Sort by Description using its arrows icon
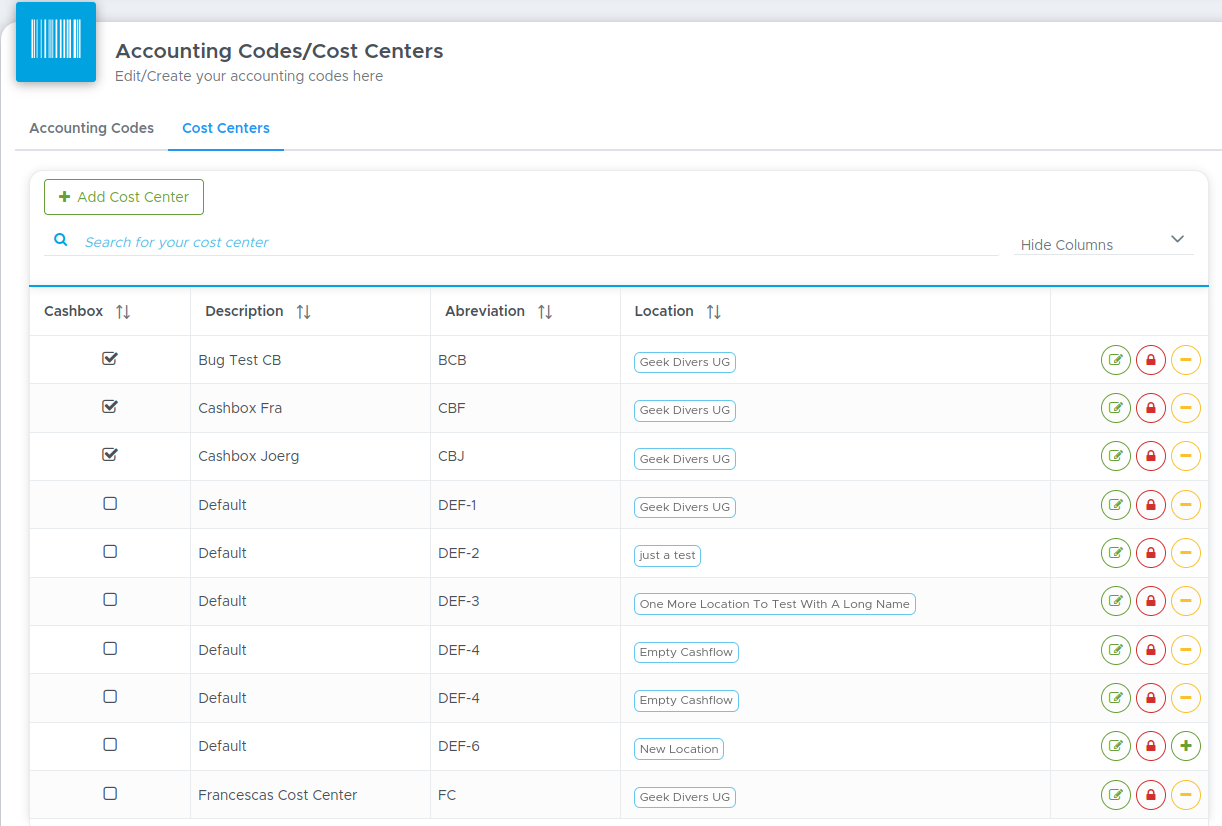This screenshot has width=1222, height=826. pos(304,312)
